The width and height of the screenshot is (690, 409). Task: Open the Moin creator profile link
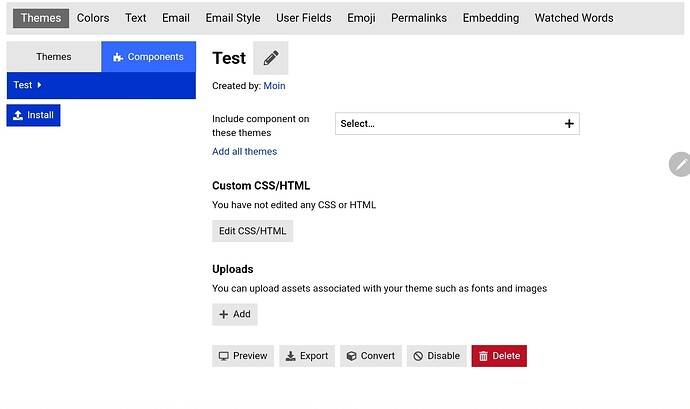(274, 86)
